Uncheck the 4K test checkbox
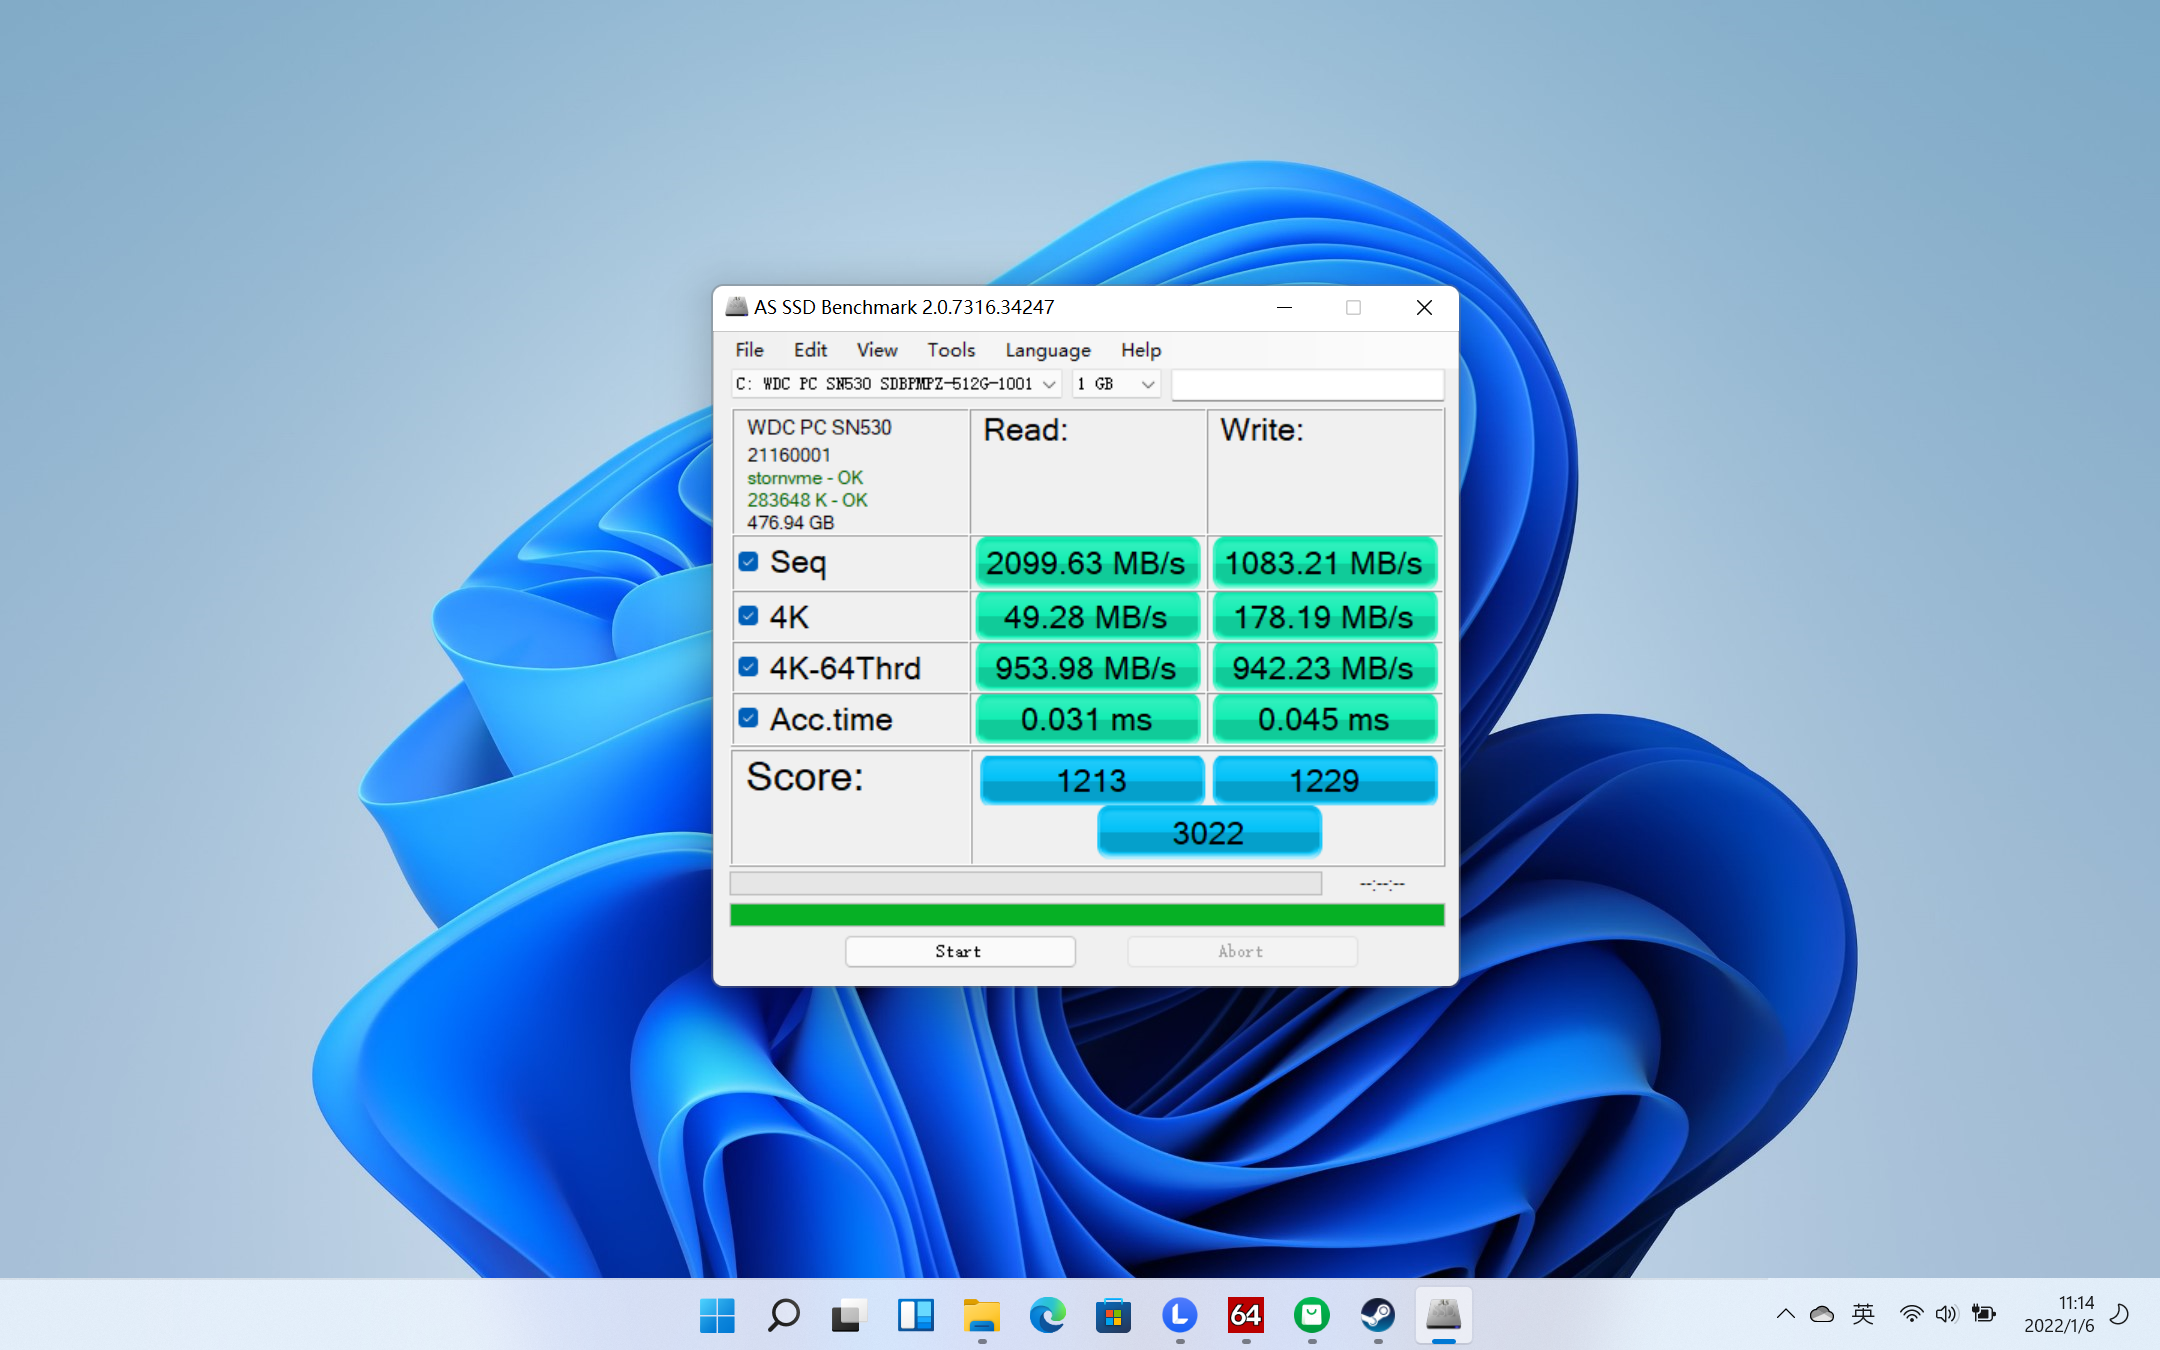The height and width of the screenshot is (1350, 2160). click(x=748, y=615)
